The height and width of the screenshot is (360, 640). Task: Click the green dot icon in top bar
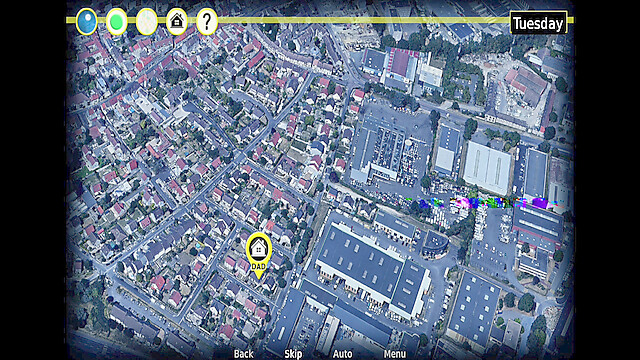117,22
